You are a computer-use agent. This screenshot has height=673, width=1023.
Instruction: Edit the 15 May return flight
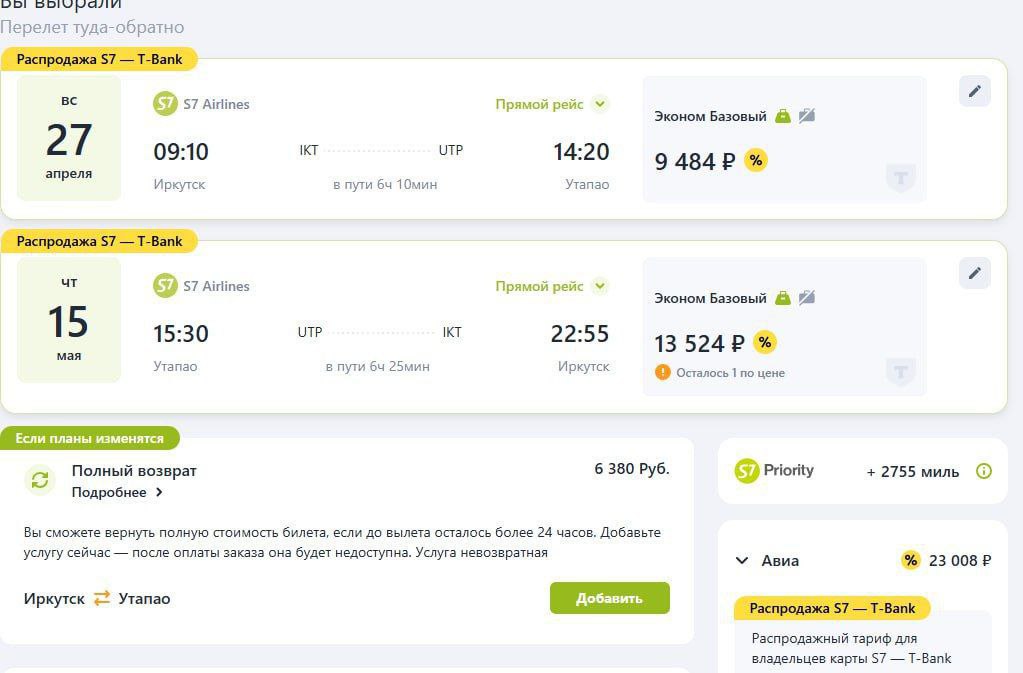[x=975, y=273]
